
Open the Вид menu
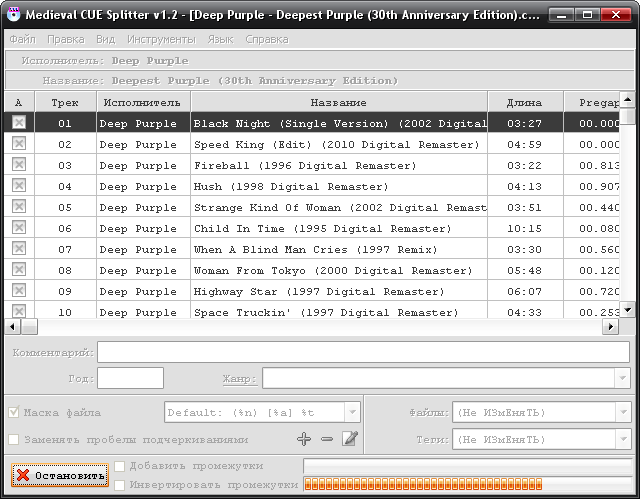[106, 39]
